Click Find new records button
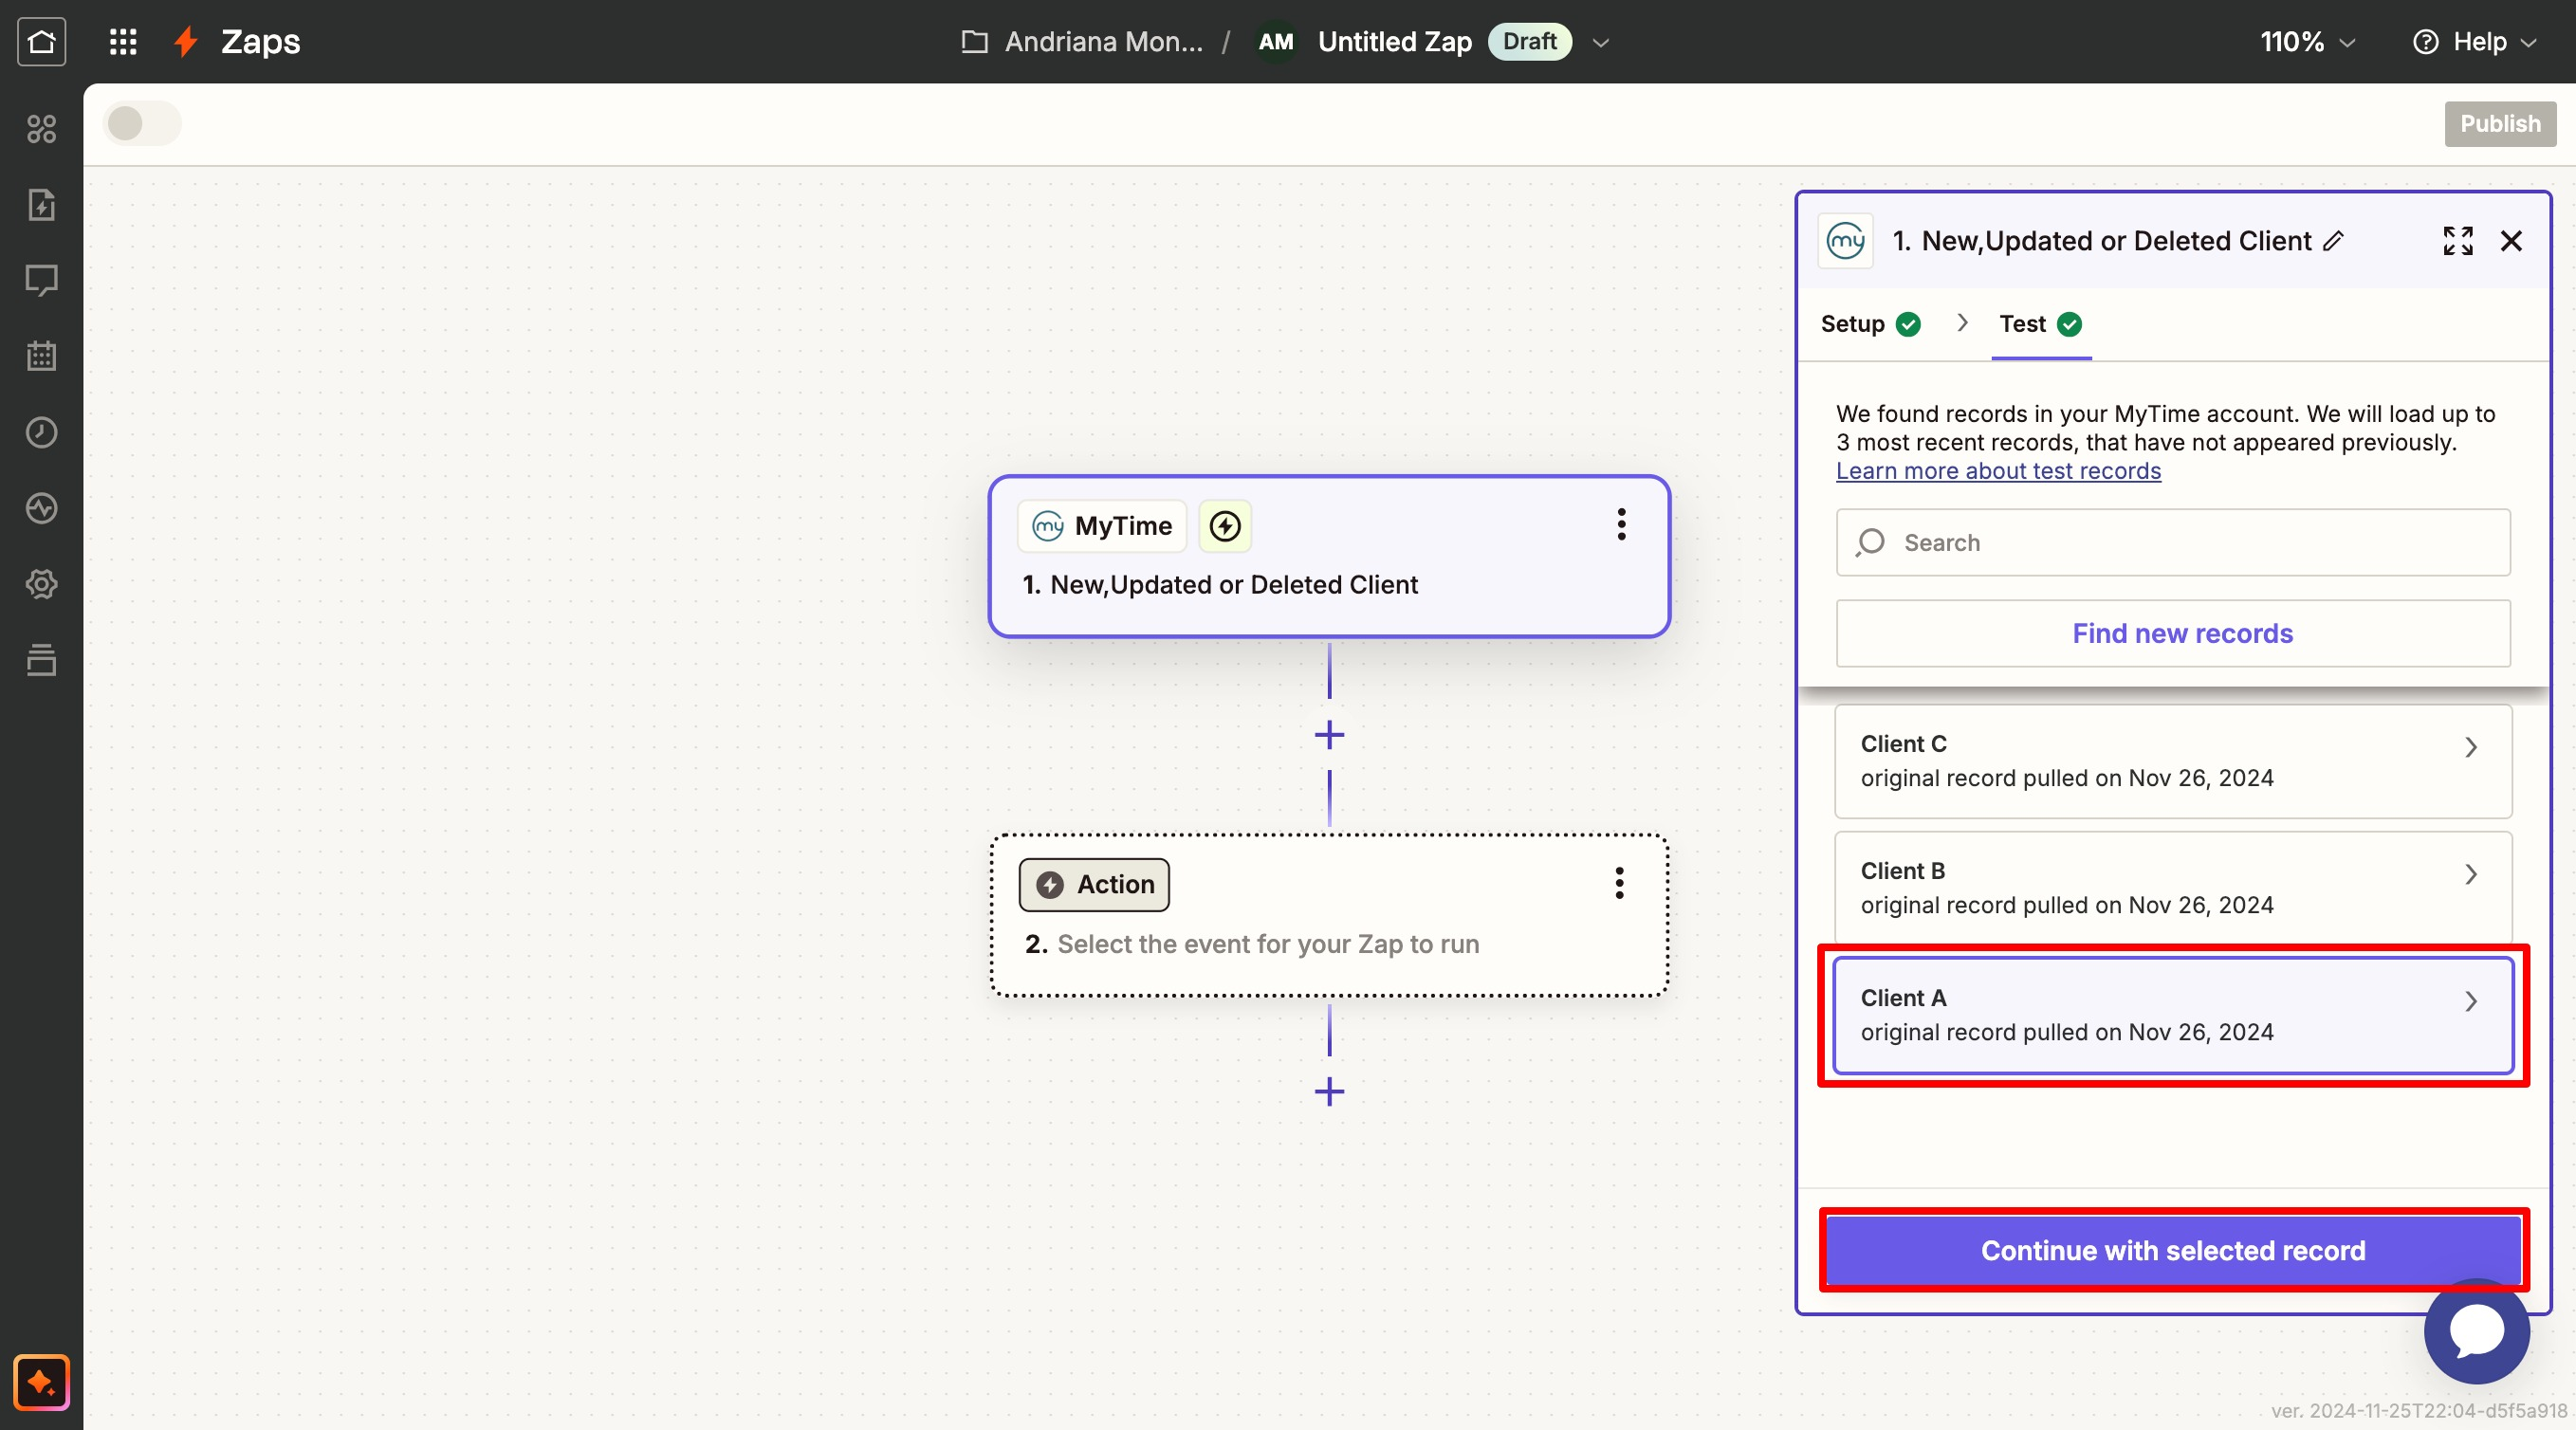Viewport: 2576px width, 1430px height. [2172, 633]
